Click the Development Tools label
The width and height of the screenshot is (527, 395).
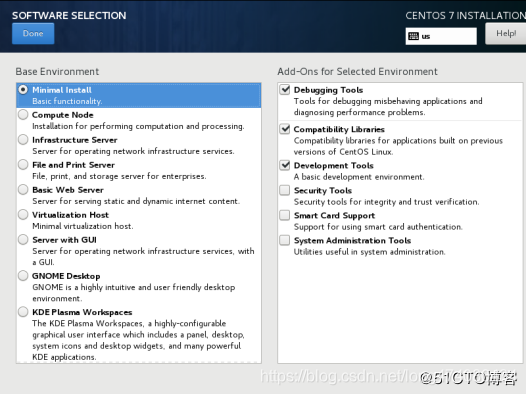point(334,165)
